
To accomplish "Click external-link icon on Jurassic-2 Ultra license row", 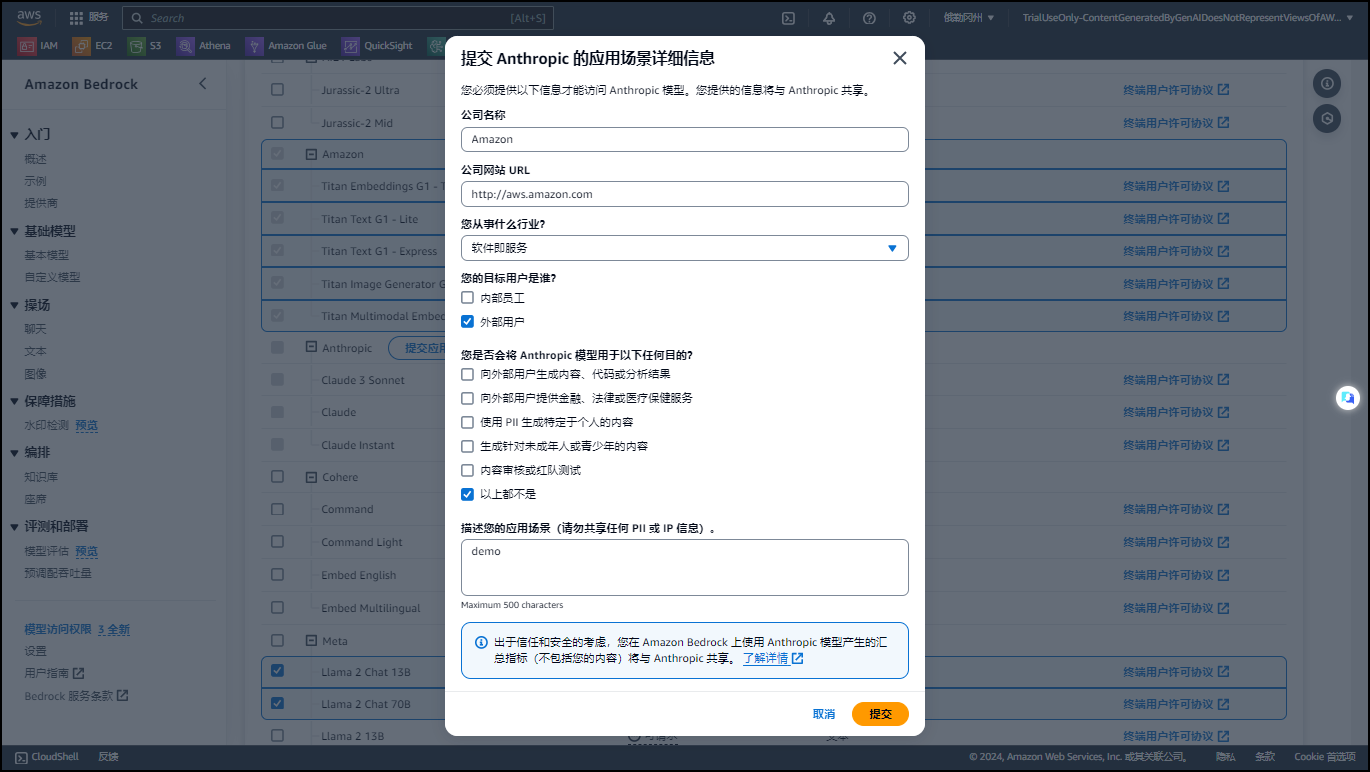I will (1223, 90).
